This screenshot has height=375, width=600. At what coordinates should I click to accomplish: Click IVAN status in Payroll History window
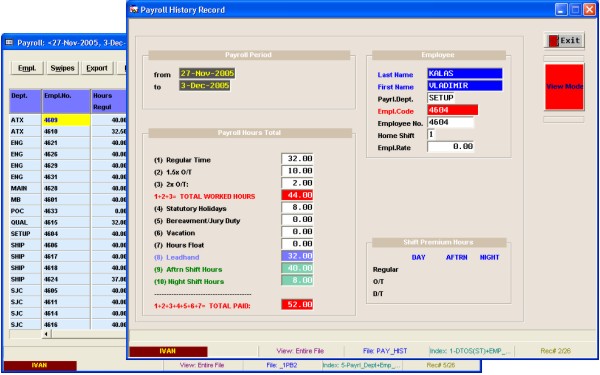[168, 351]
